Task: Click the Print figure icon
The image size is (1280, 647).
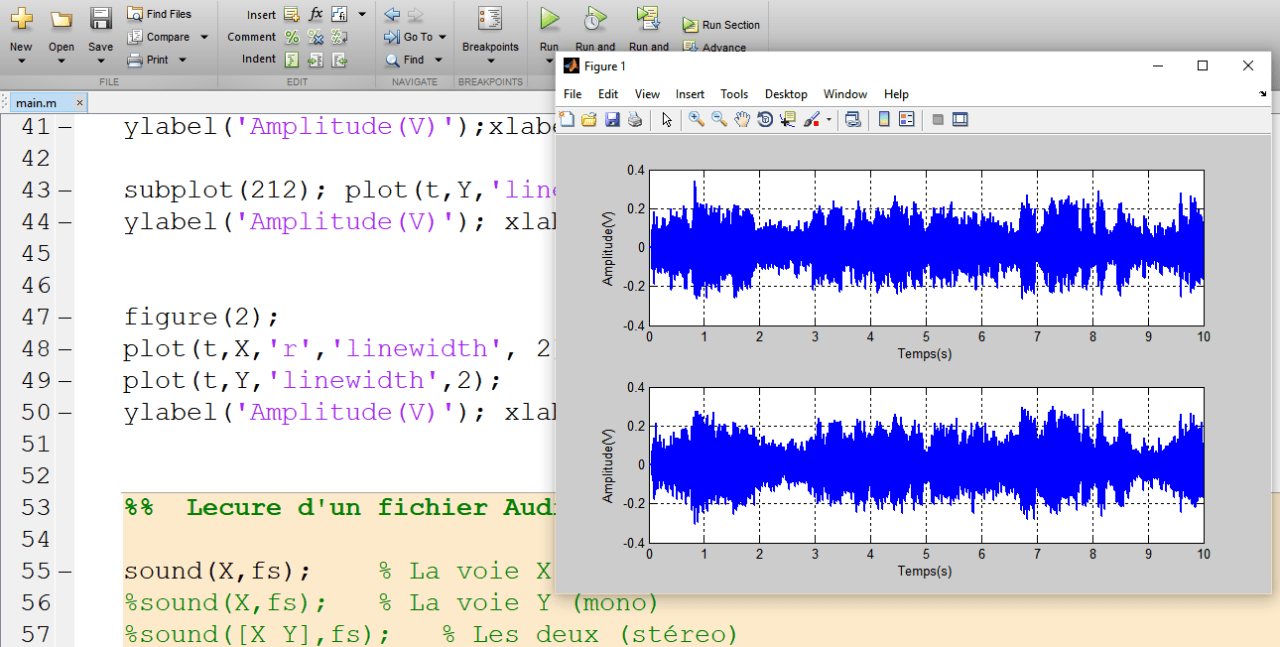Action: tap(635, 119)
